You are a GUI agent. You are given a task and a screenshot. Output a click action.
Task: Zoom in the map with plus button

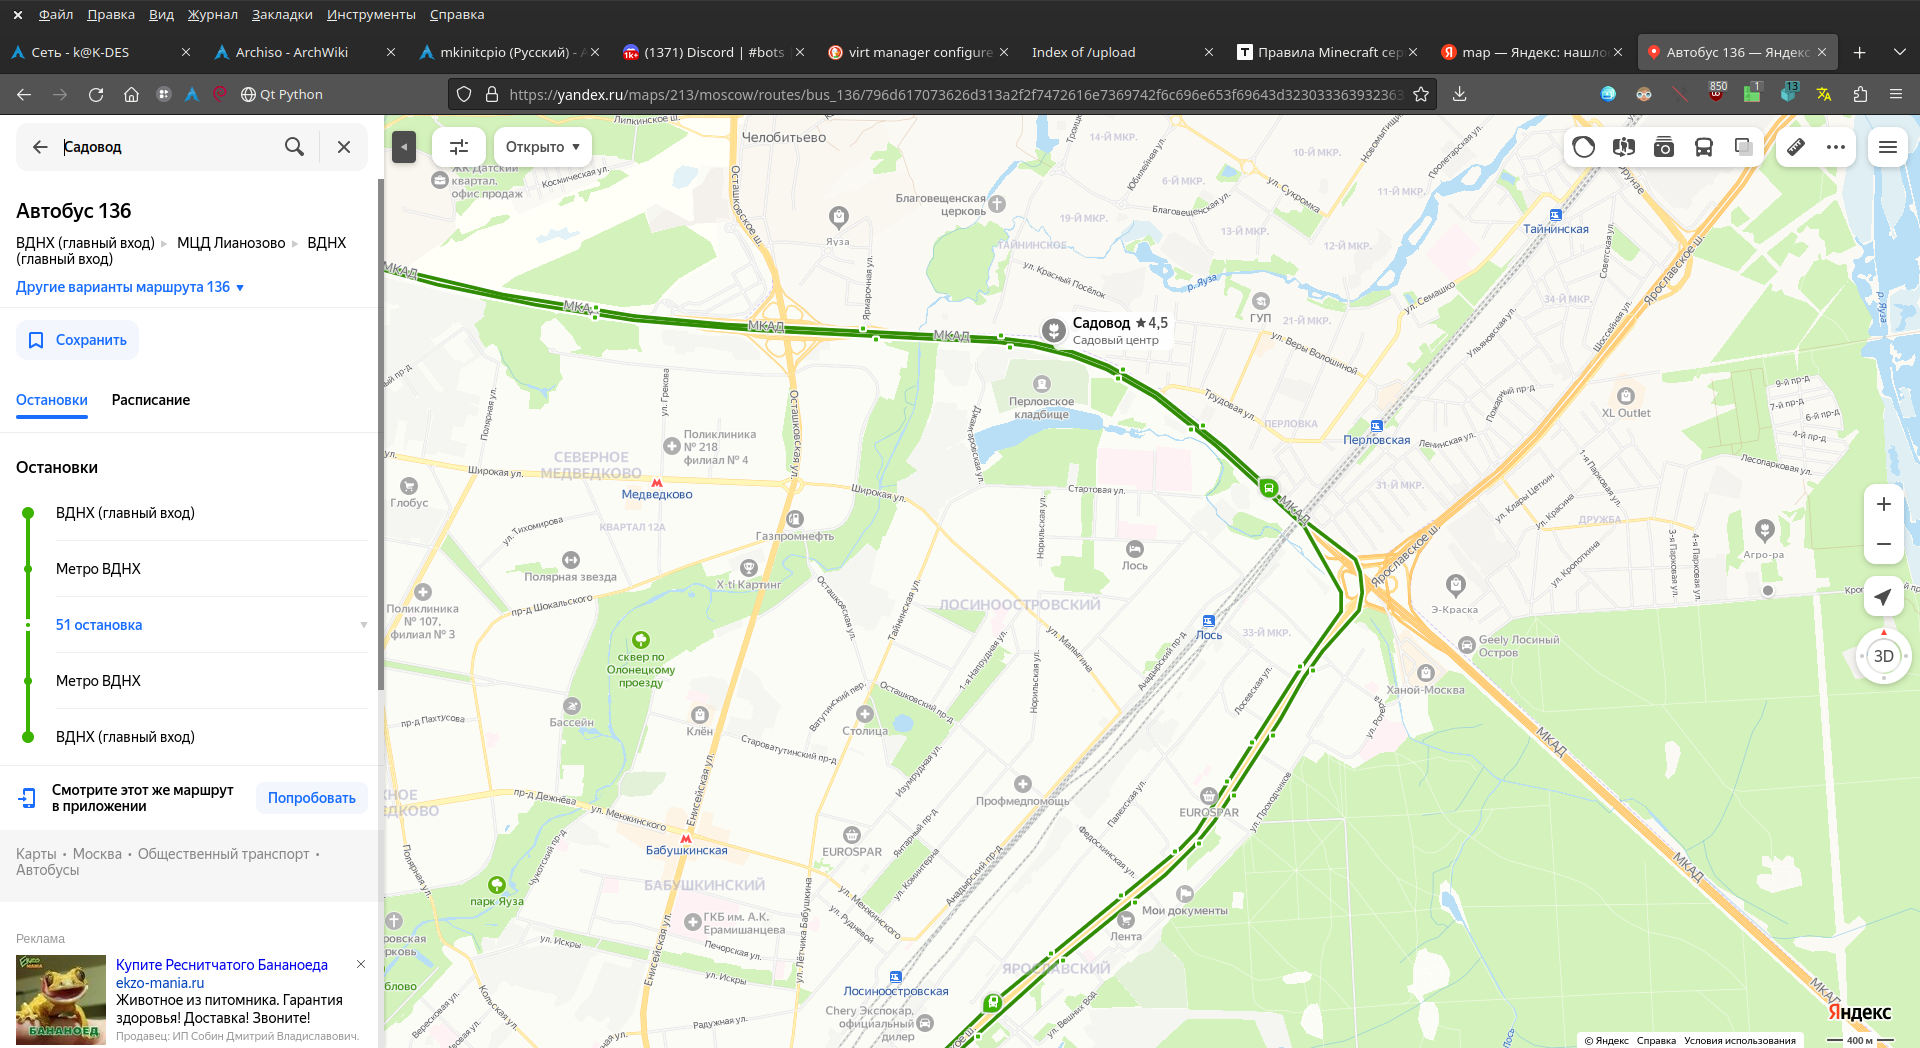pos(1883,504)
